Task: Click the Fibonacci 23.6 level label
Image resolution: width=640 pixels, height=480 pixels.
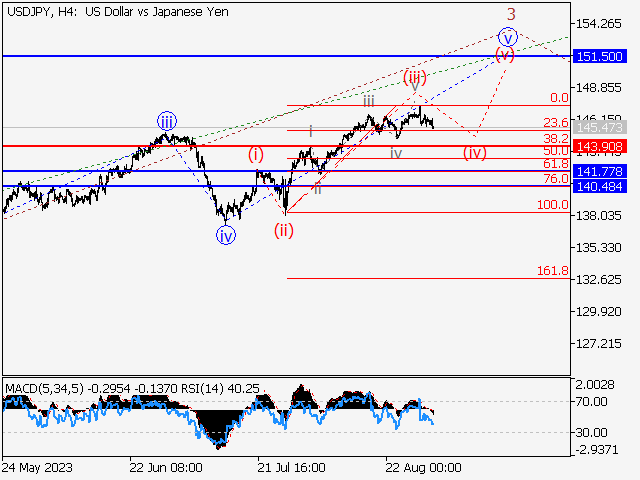Action: pos(556,123)
